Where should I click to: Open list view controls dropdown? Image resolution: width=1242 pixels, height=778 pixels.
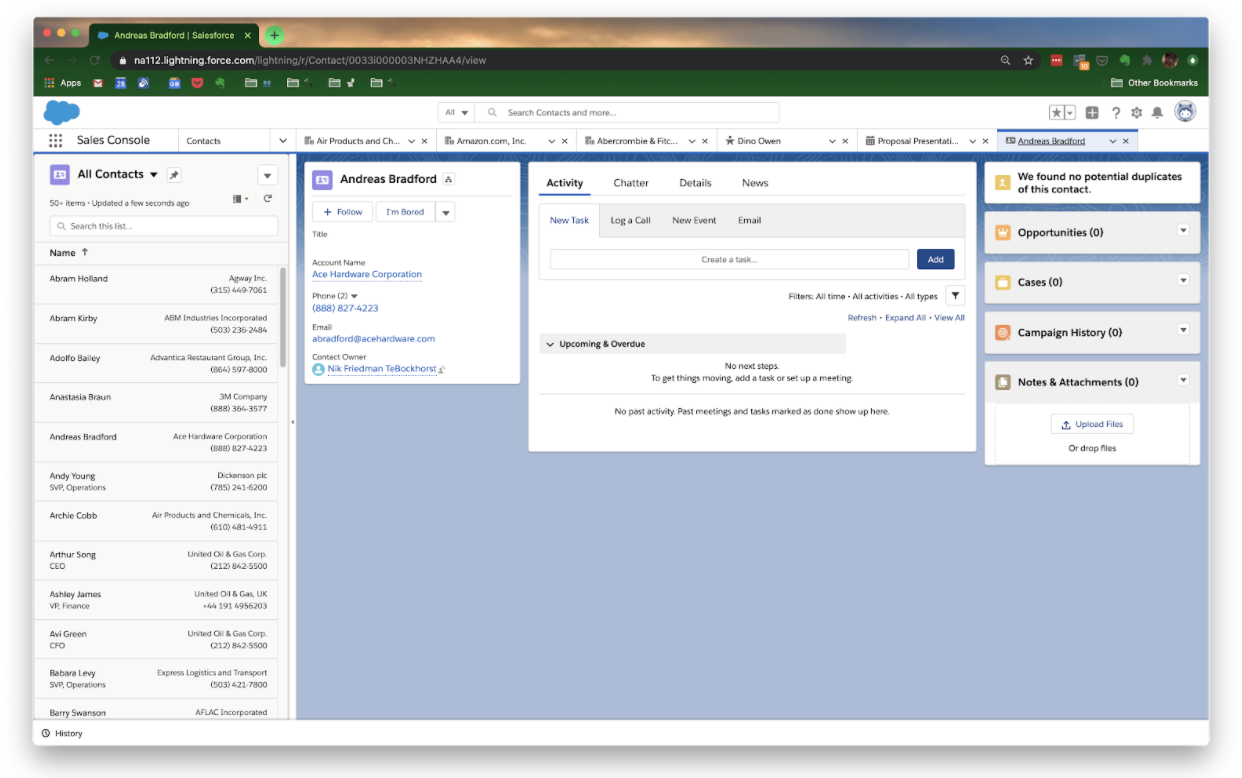pos(267,175)
